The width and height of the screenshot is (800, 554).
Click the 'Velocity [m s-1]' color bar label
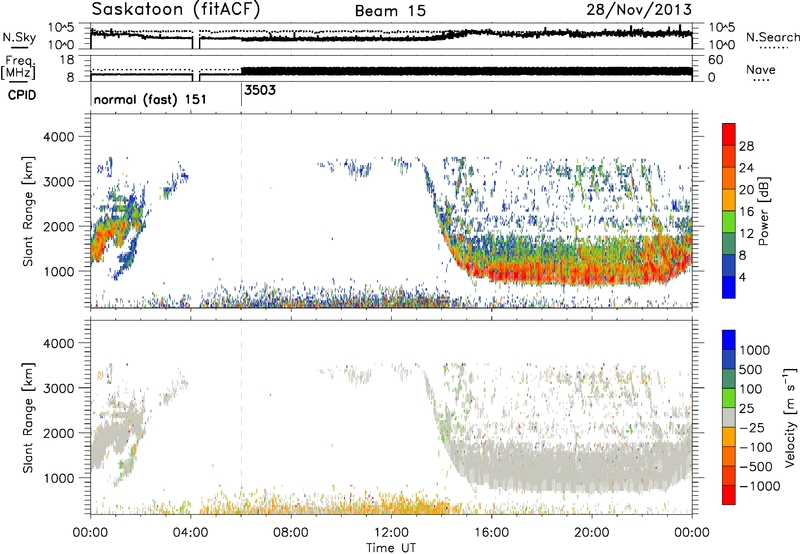(x=790, y=417)
